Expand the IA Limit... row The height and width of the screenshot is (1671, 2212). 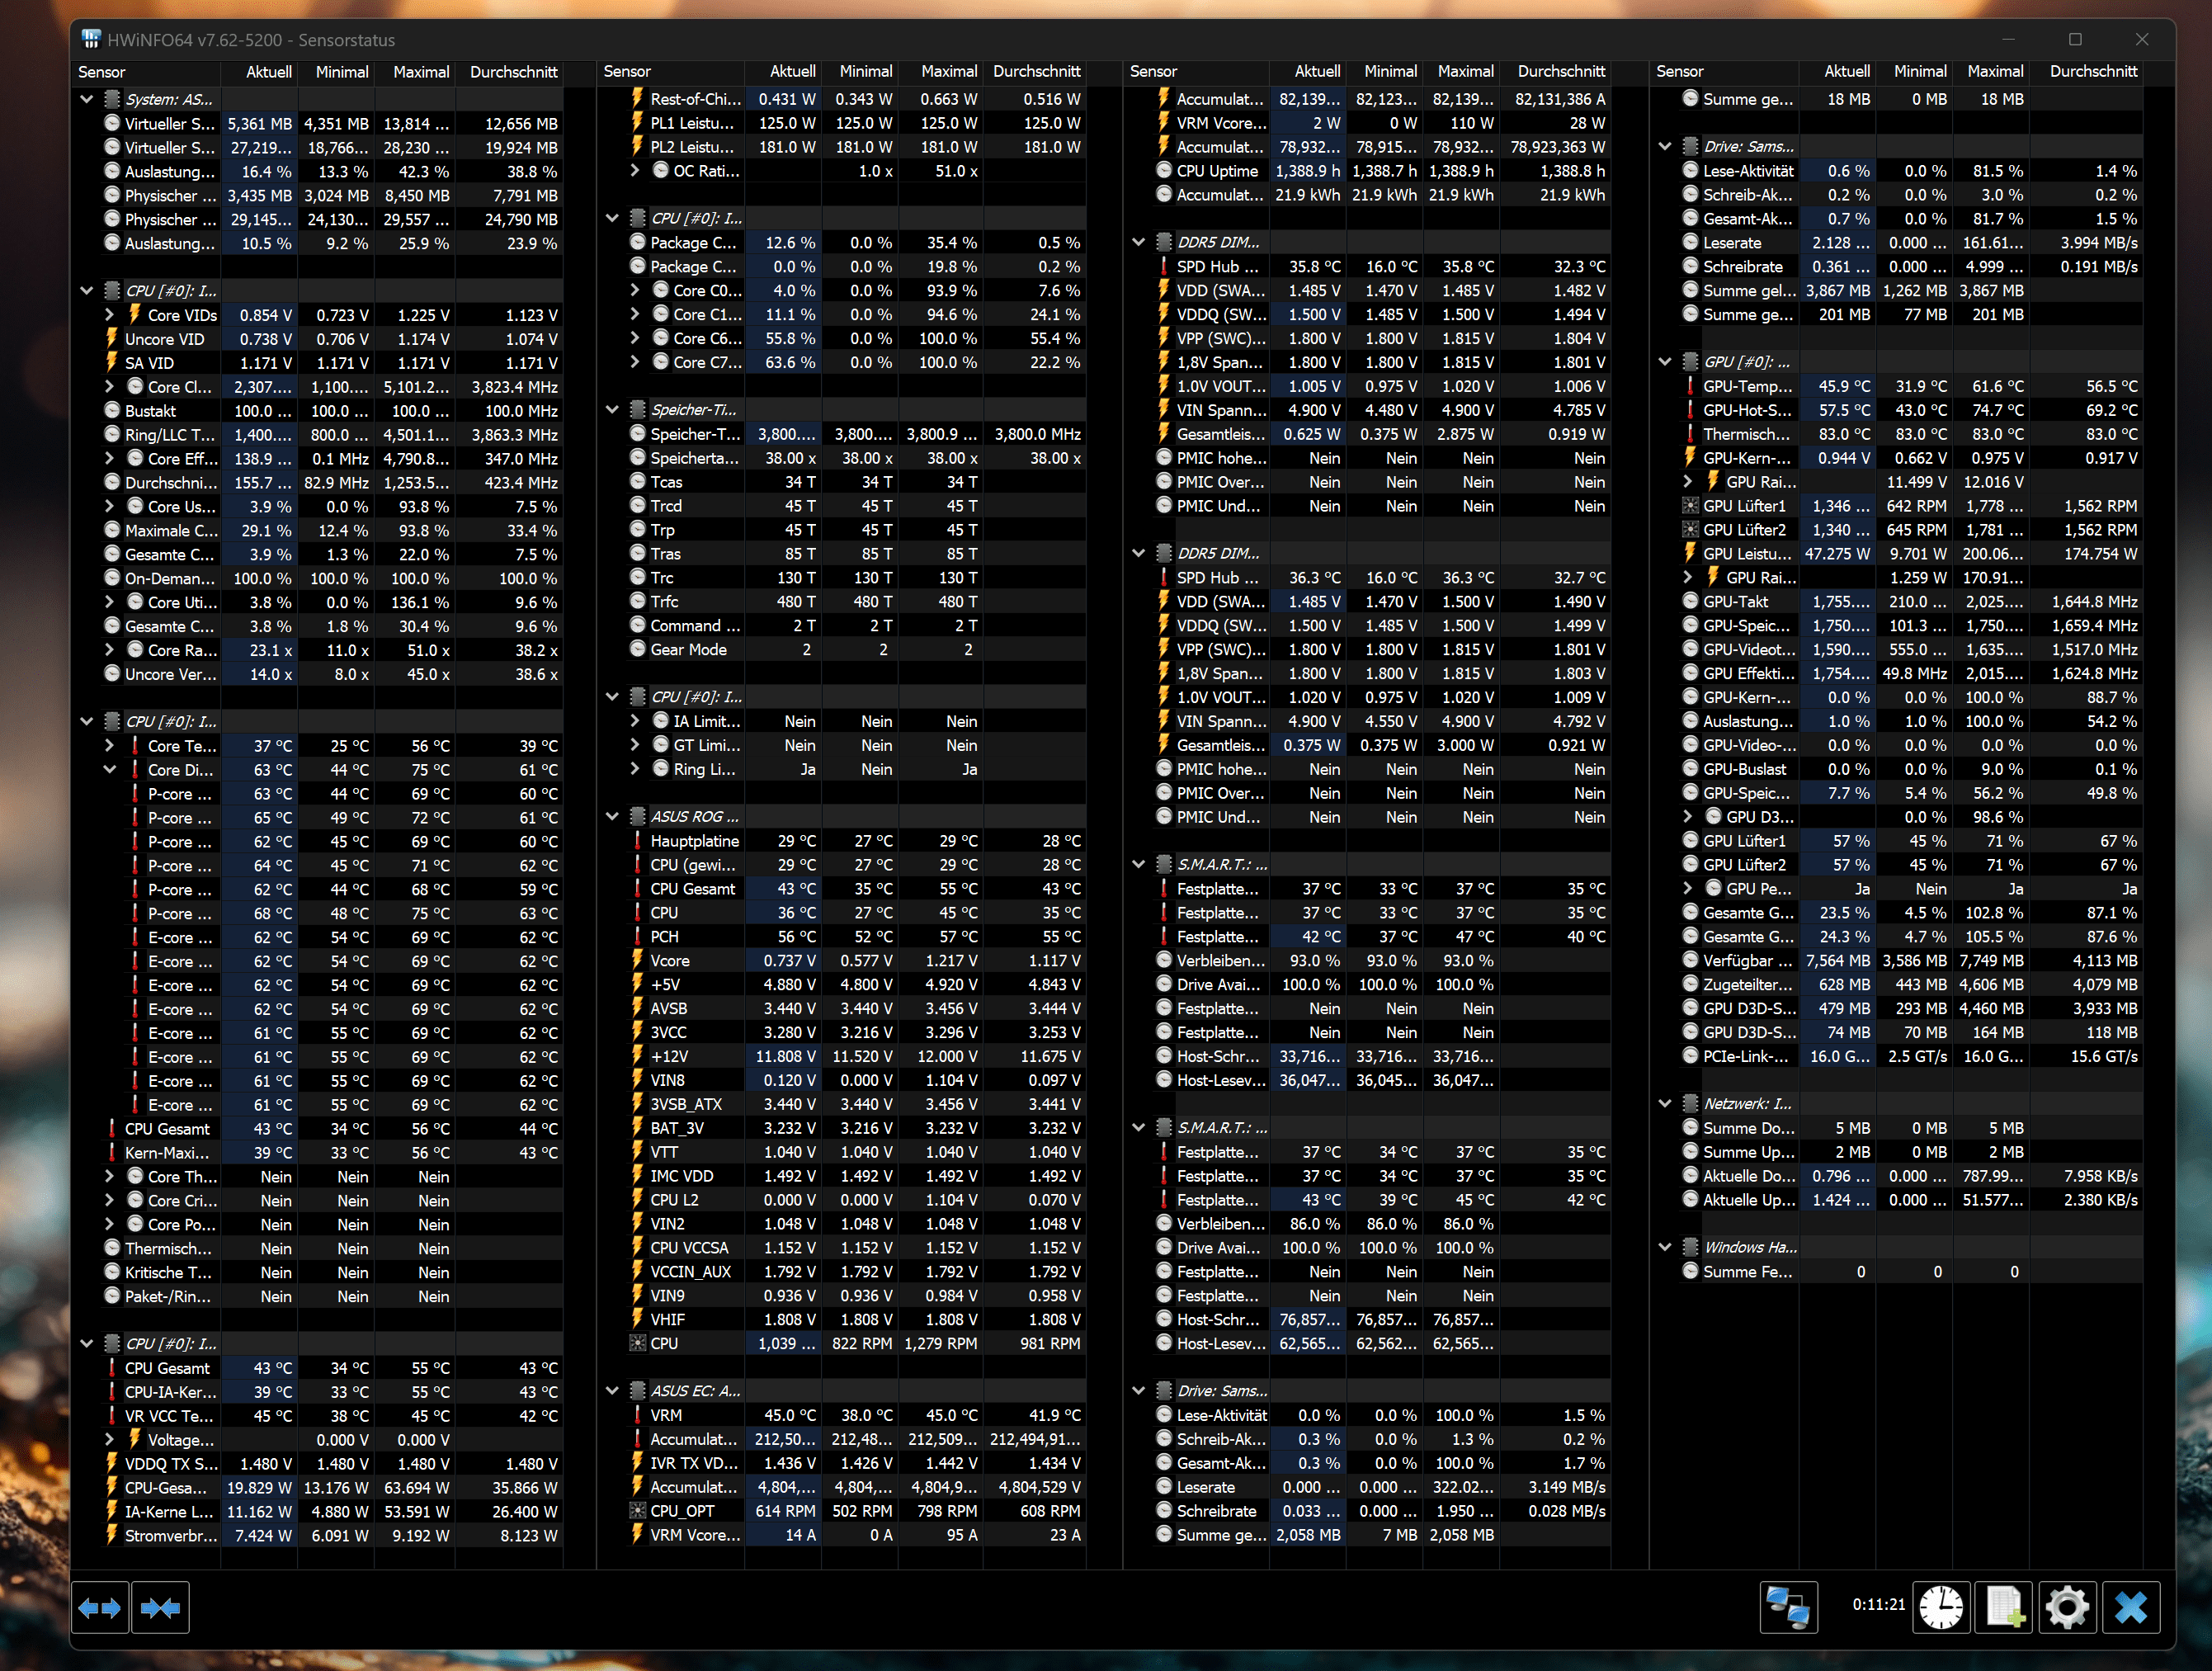pos(636,721)
